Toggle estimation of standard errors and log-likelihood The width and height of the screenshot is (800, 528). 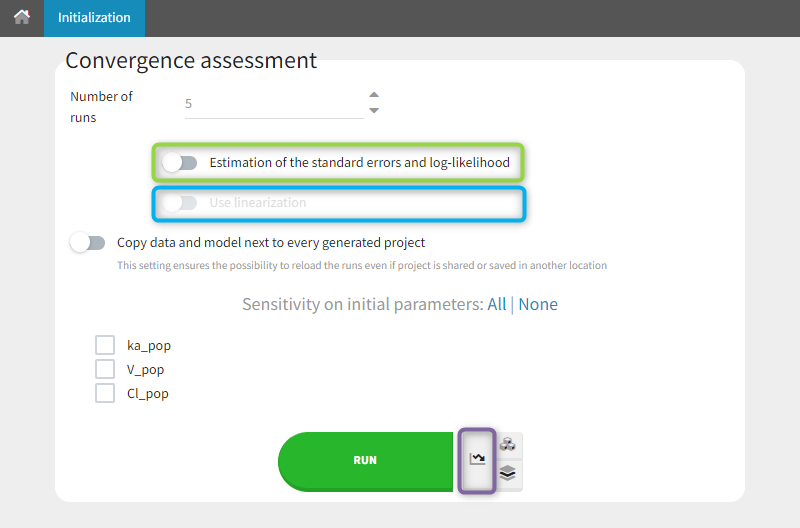[x=181, y=162]
